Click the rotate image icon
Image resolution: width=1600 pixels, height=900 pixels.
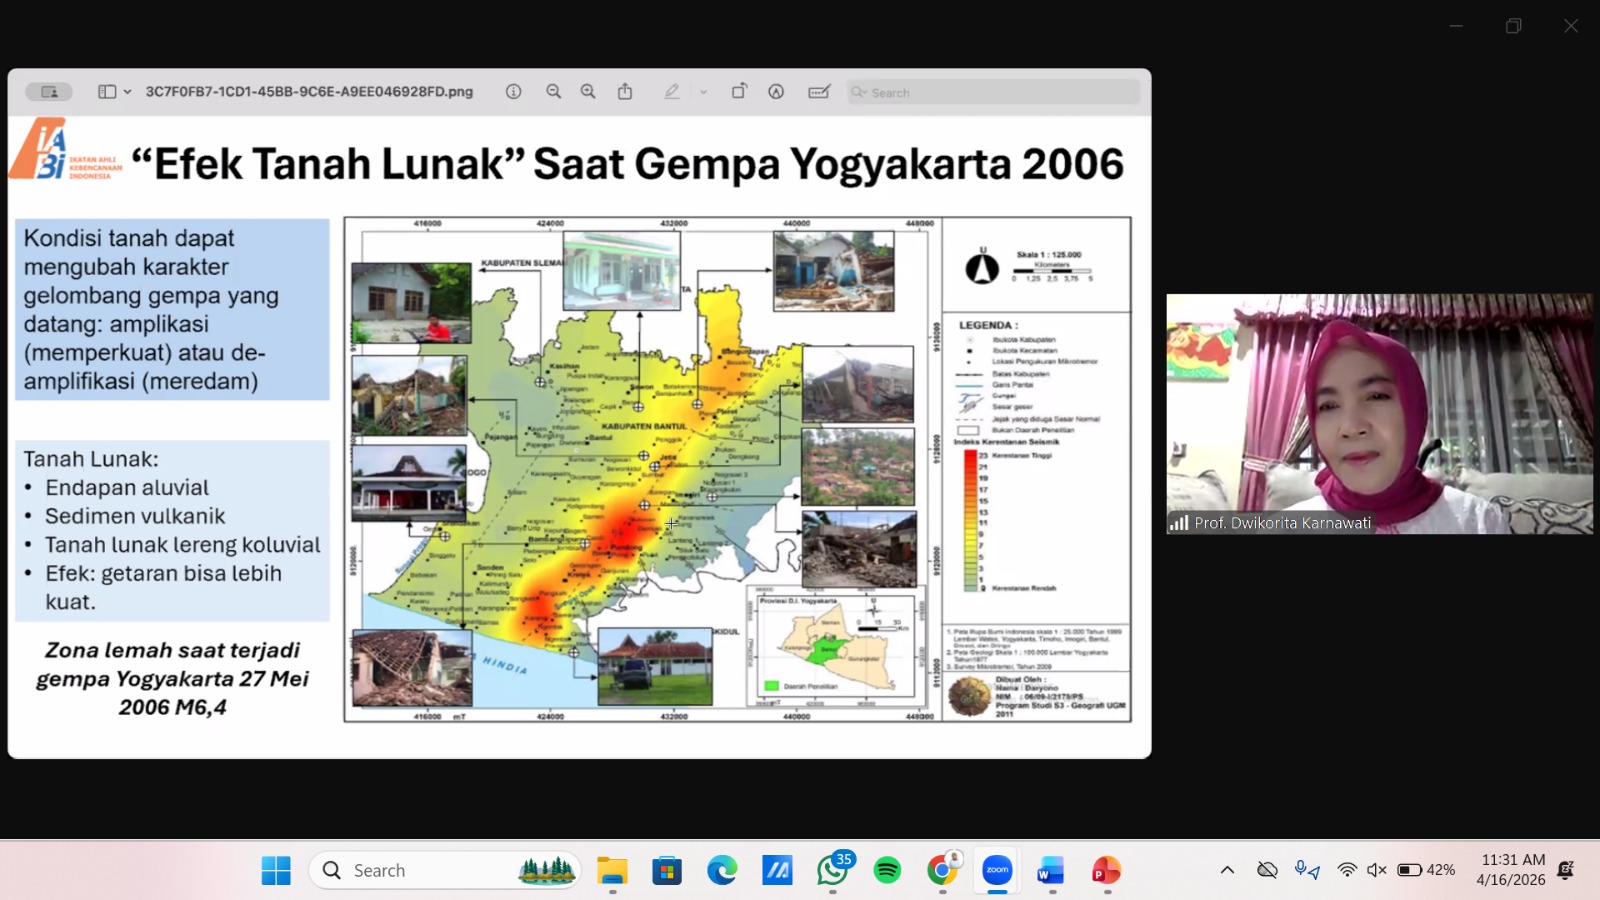(739, 92)
